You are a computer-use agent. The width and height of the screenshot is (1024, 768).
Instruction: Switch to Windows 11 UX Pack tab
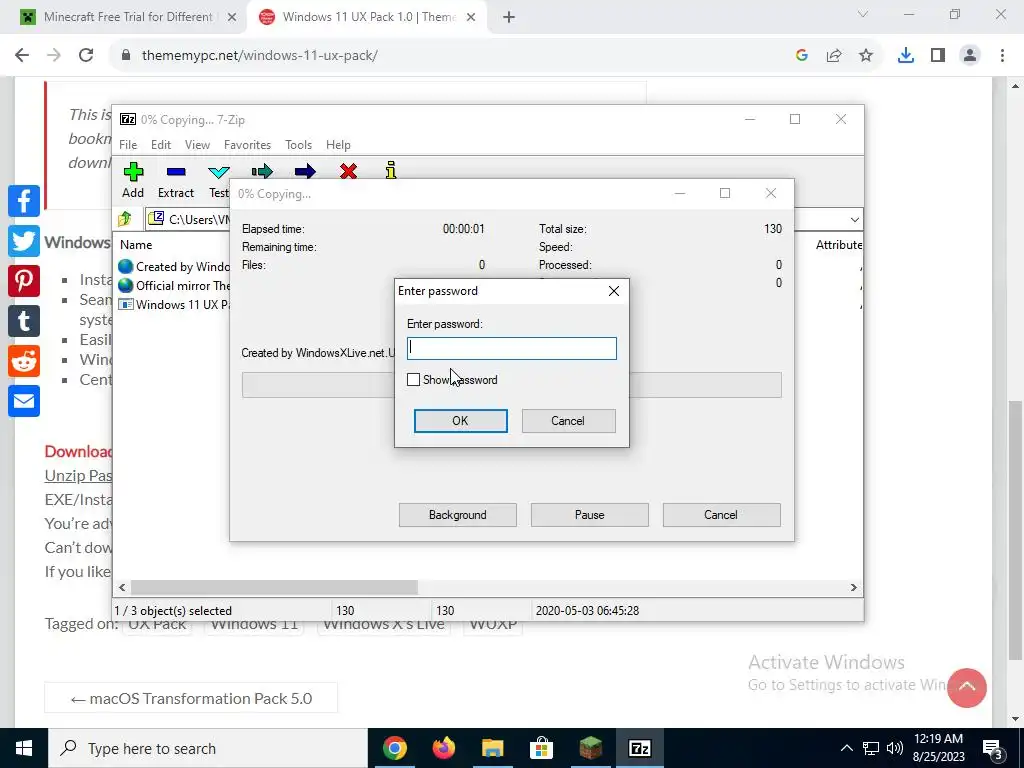click(x=369, y=17)
